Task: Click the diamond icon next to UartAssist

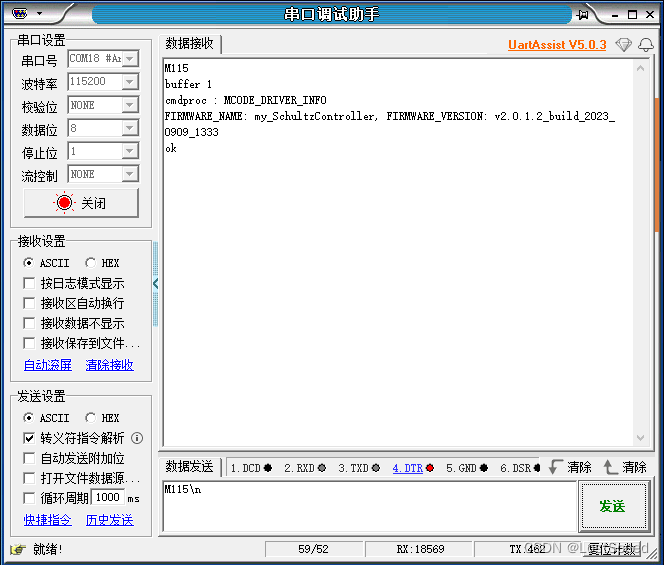Action: pos(623,44)
